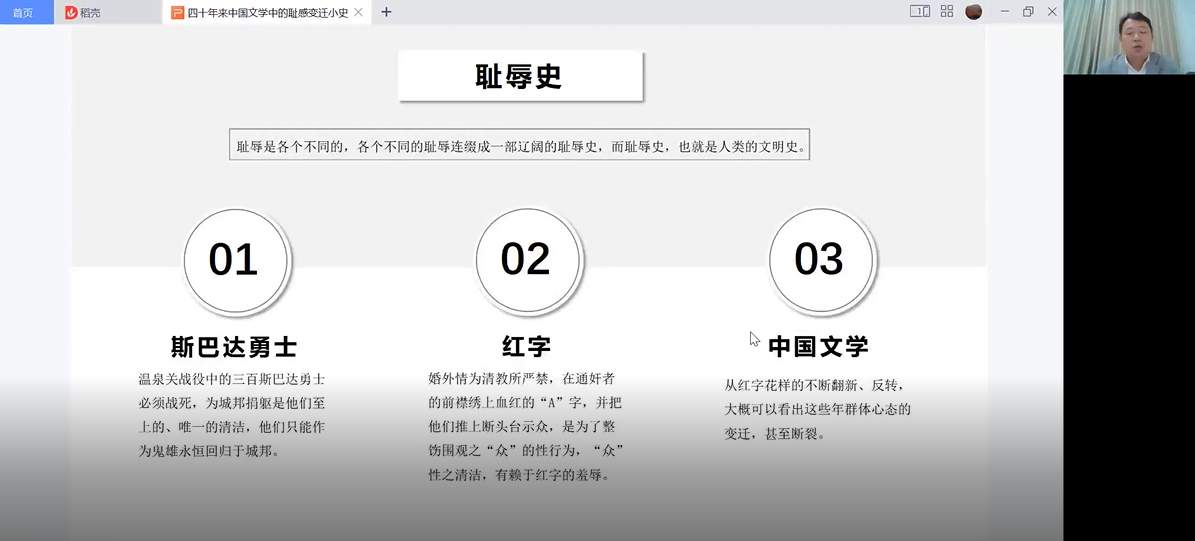Viewport: 1195px width, 541px height.
Task: Add a new tab with plus button
Action: pyautogui.click(x=386, y=12)
